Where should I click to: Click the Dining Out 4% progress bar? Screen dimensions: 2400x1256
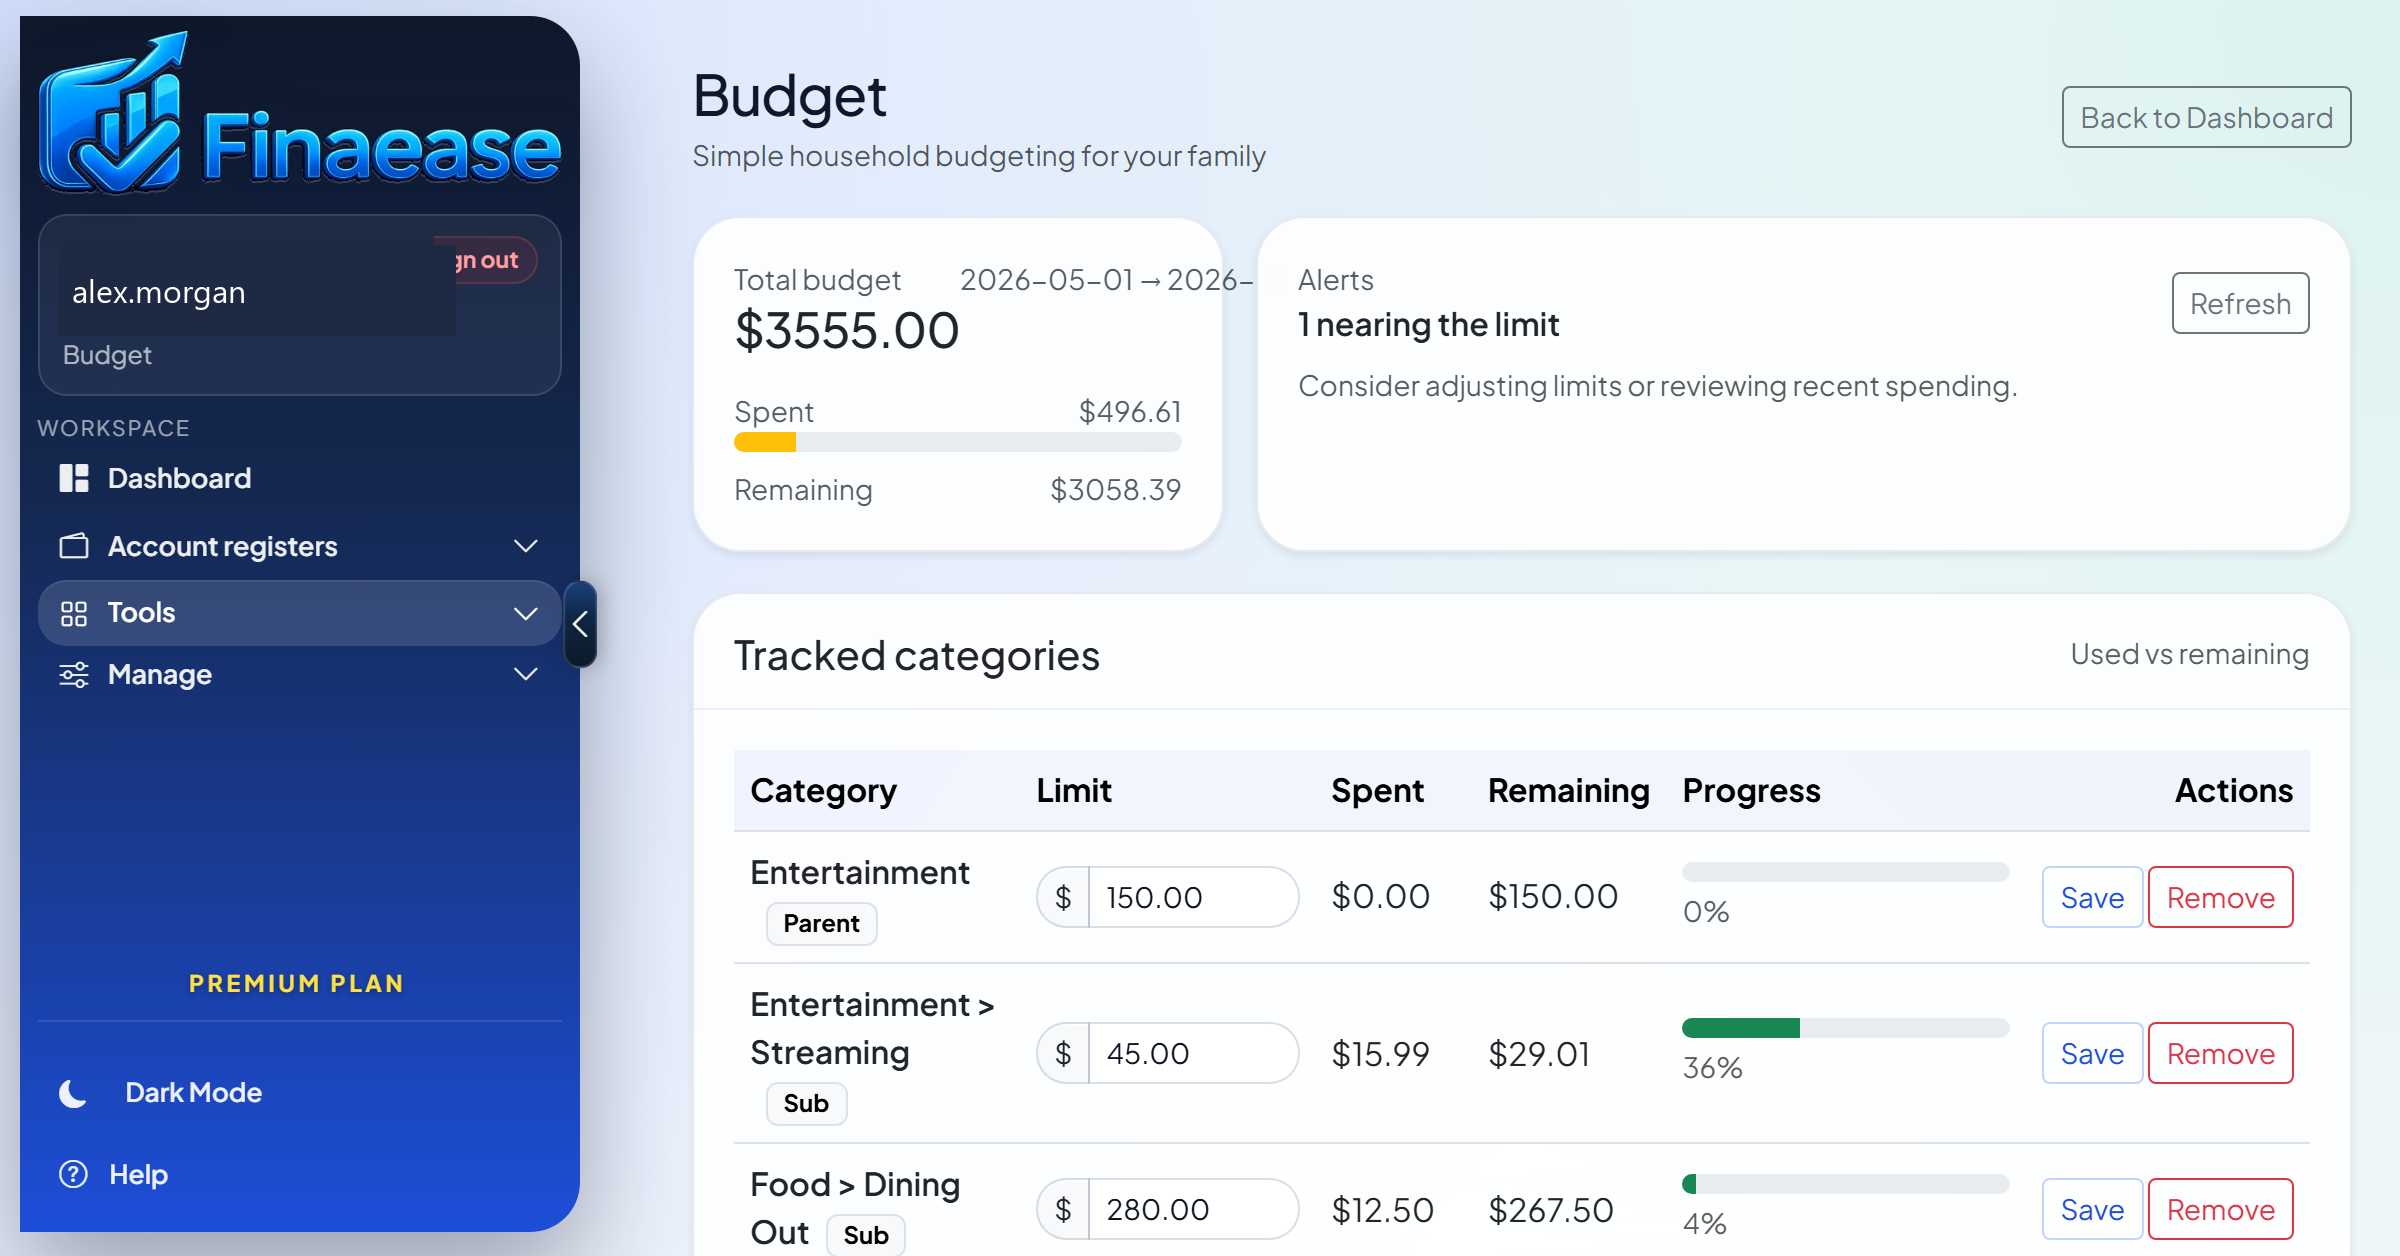pos(1845,1184)
